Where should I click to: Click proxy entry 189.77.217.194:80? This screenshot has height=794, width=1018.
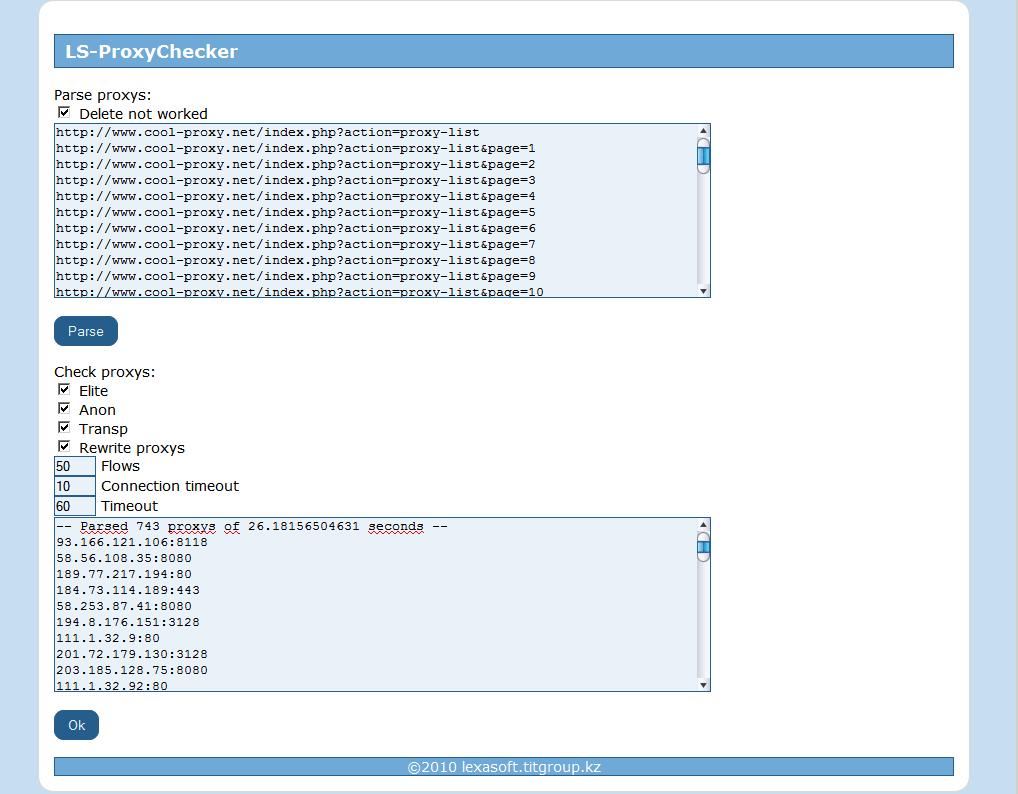coord(124,574)
